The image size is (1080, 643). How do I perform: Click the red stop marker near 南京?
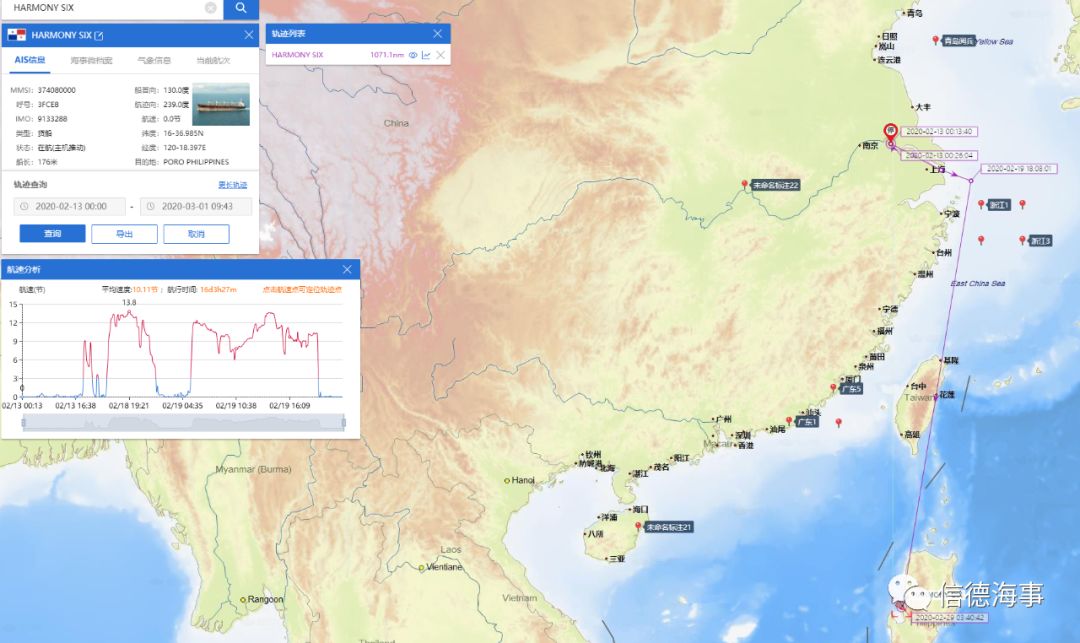890,131
